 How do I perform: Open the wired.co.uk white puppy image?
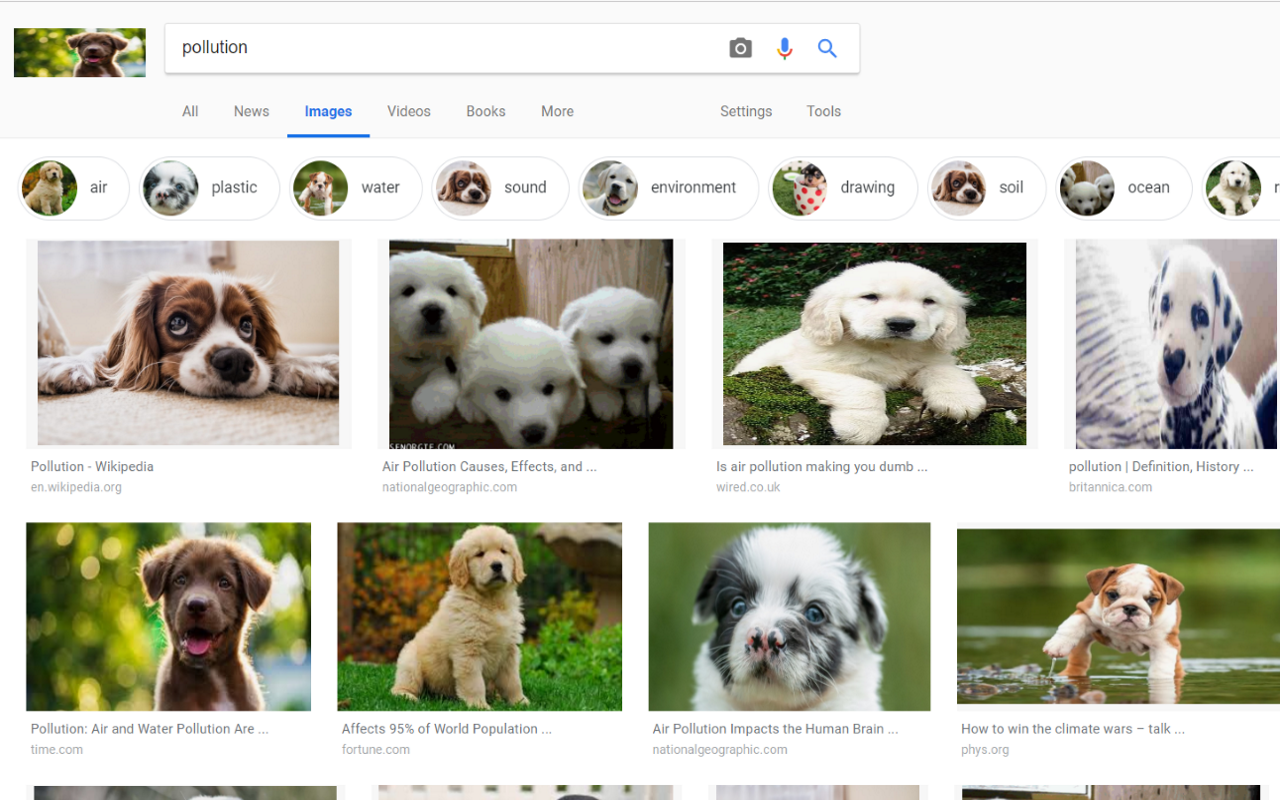click(x=875, y=343)
